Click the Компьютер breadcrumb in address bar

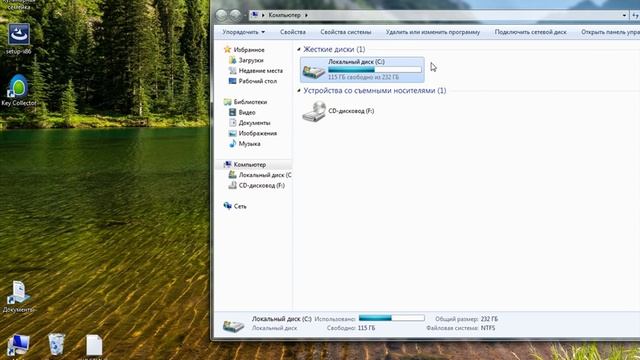(284, 15)
